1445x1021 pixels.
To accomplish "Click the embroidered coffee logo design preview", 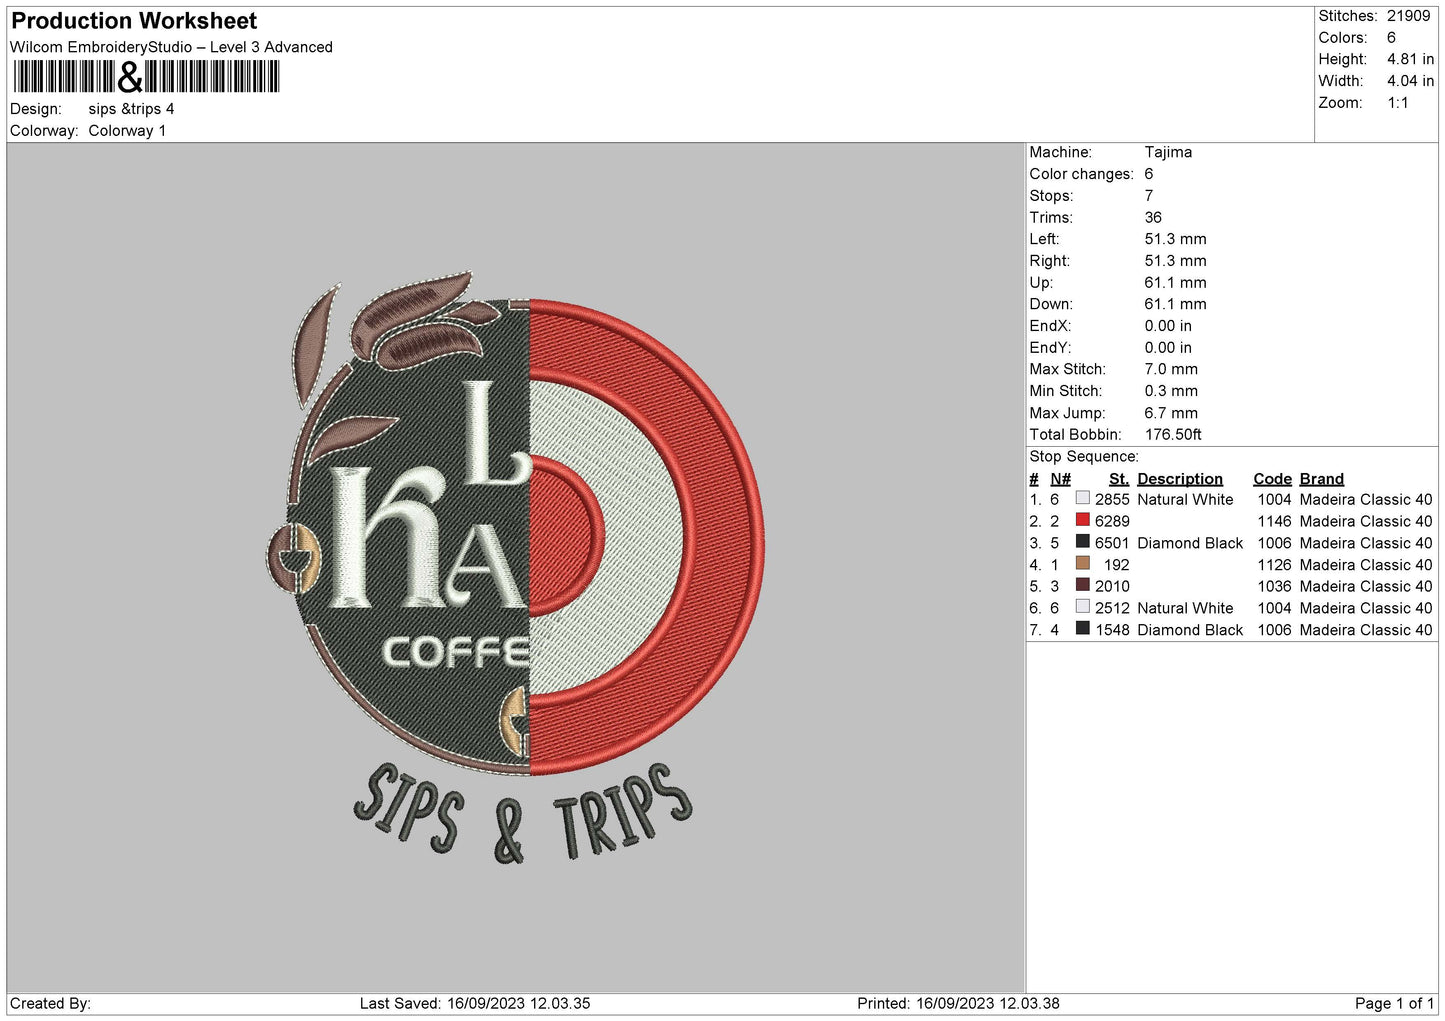I will [516, 566].
